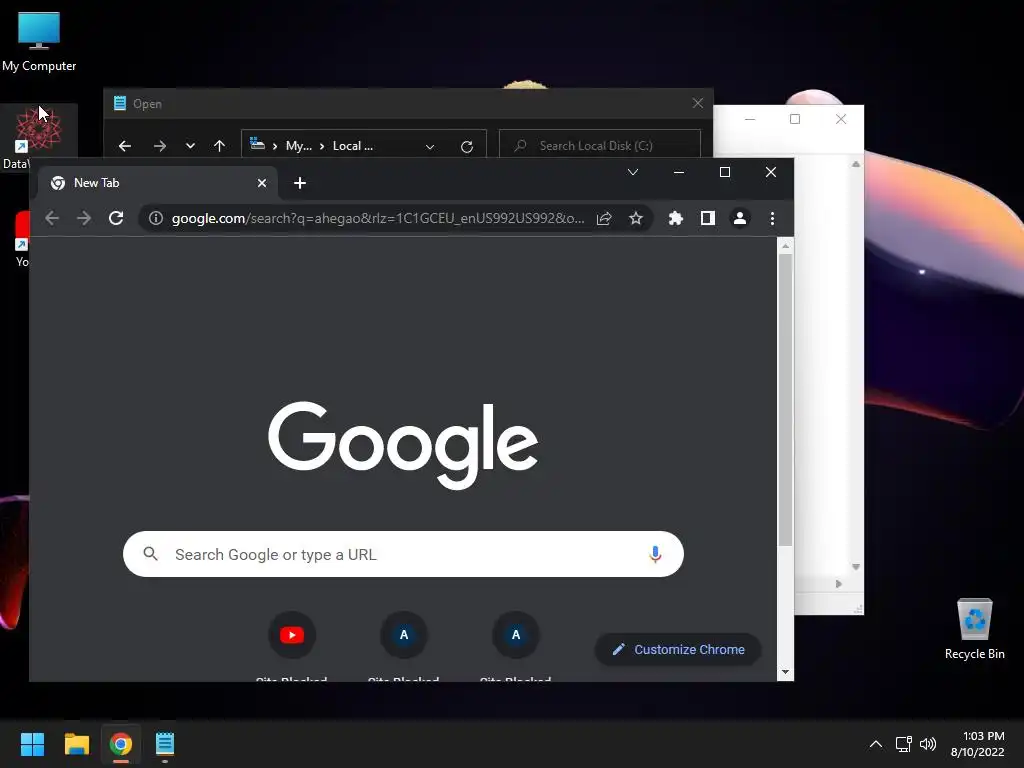The image size is (1024, 768).
Task: Open Chrome three-dot menu
Action: click(x=773, y=218)
